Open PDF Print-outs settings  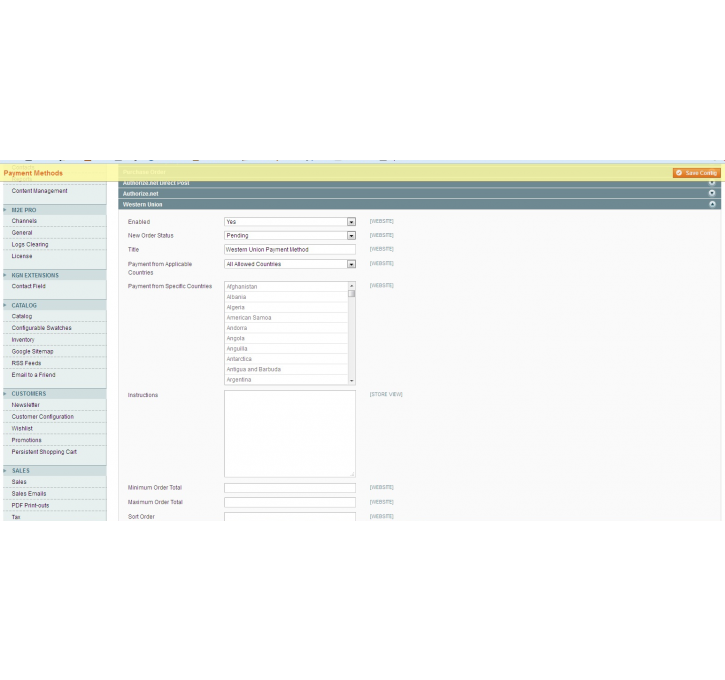point(30,506)
